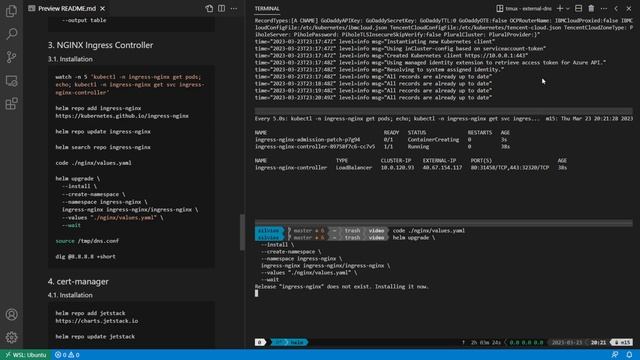Image resolution: width=640 pixels, height=360 pixels.
Task: Click the 'Release "ingress-nginx" does not exist' message
Action: click(342, 287)
